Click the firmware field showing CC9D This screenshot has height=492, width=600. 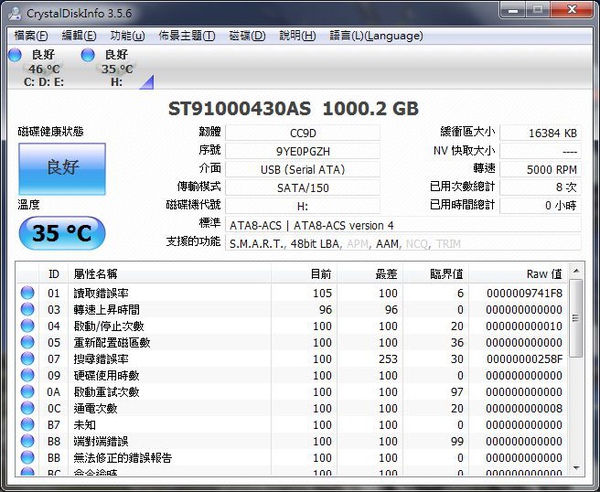pos(303,133)
